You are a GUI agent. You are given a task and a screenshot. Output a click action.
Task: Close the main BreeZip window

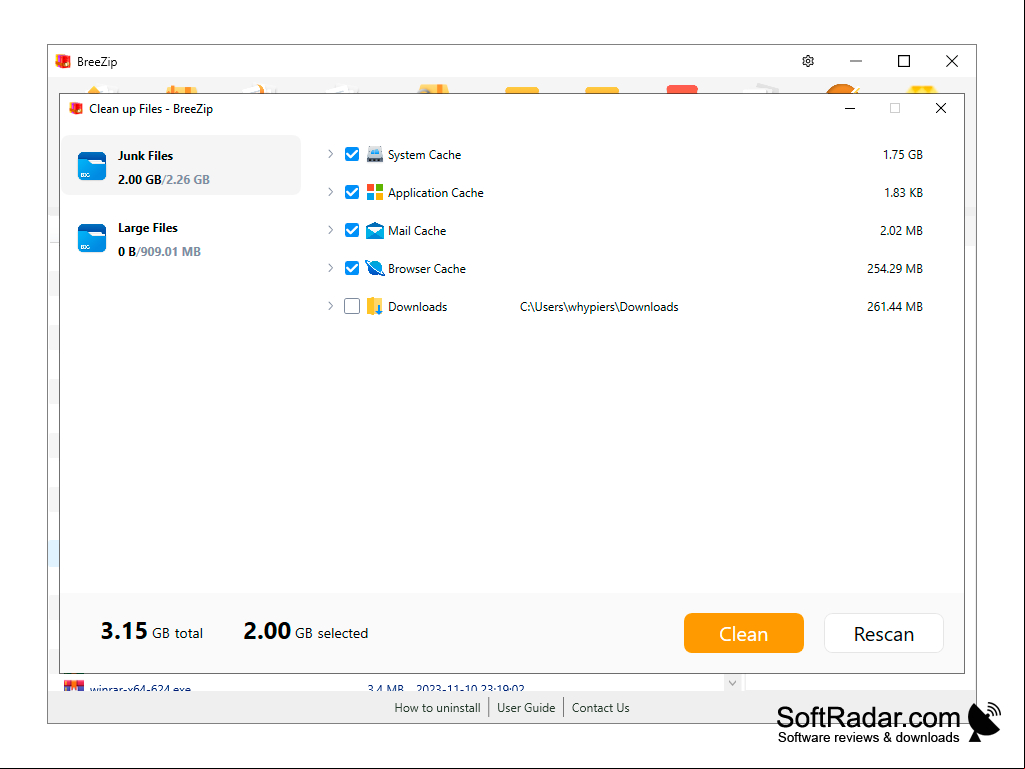point(952,61)
